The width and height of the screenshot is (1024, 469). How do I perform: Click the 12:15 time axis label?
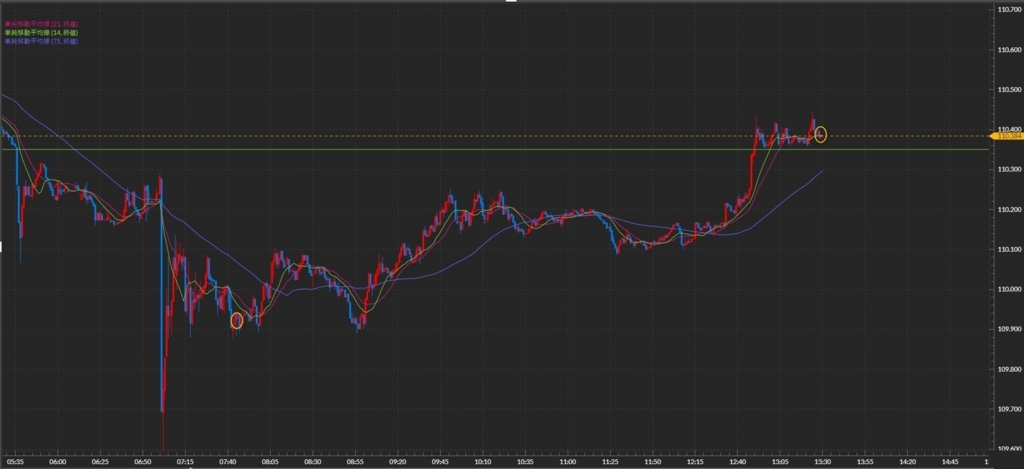point(695,461)
